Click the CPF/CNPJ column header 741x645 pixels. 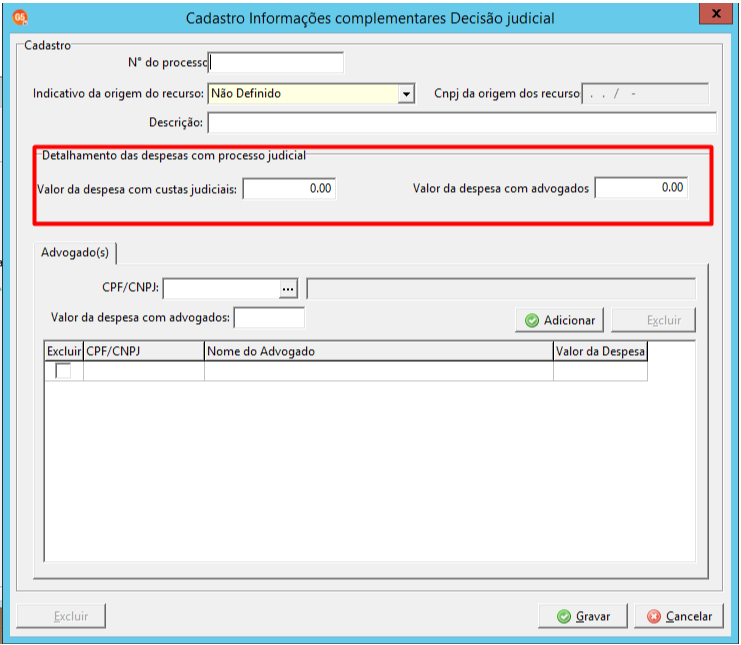pos(144,351)
